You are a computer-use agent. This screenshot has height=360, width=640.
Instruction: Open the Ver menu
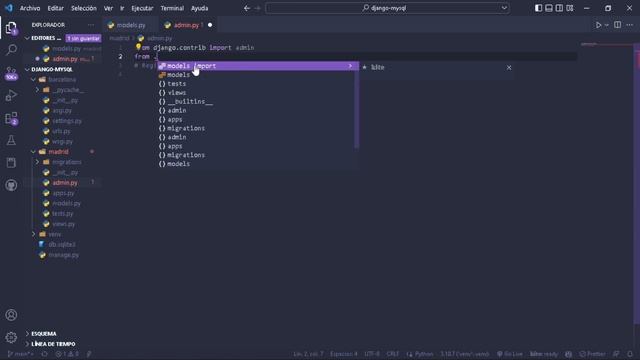[x=108, y=8]
